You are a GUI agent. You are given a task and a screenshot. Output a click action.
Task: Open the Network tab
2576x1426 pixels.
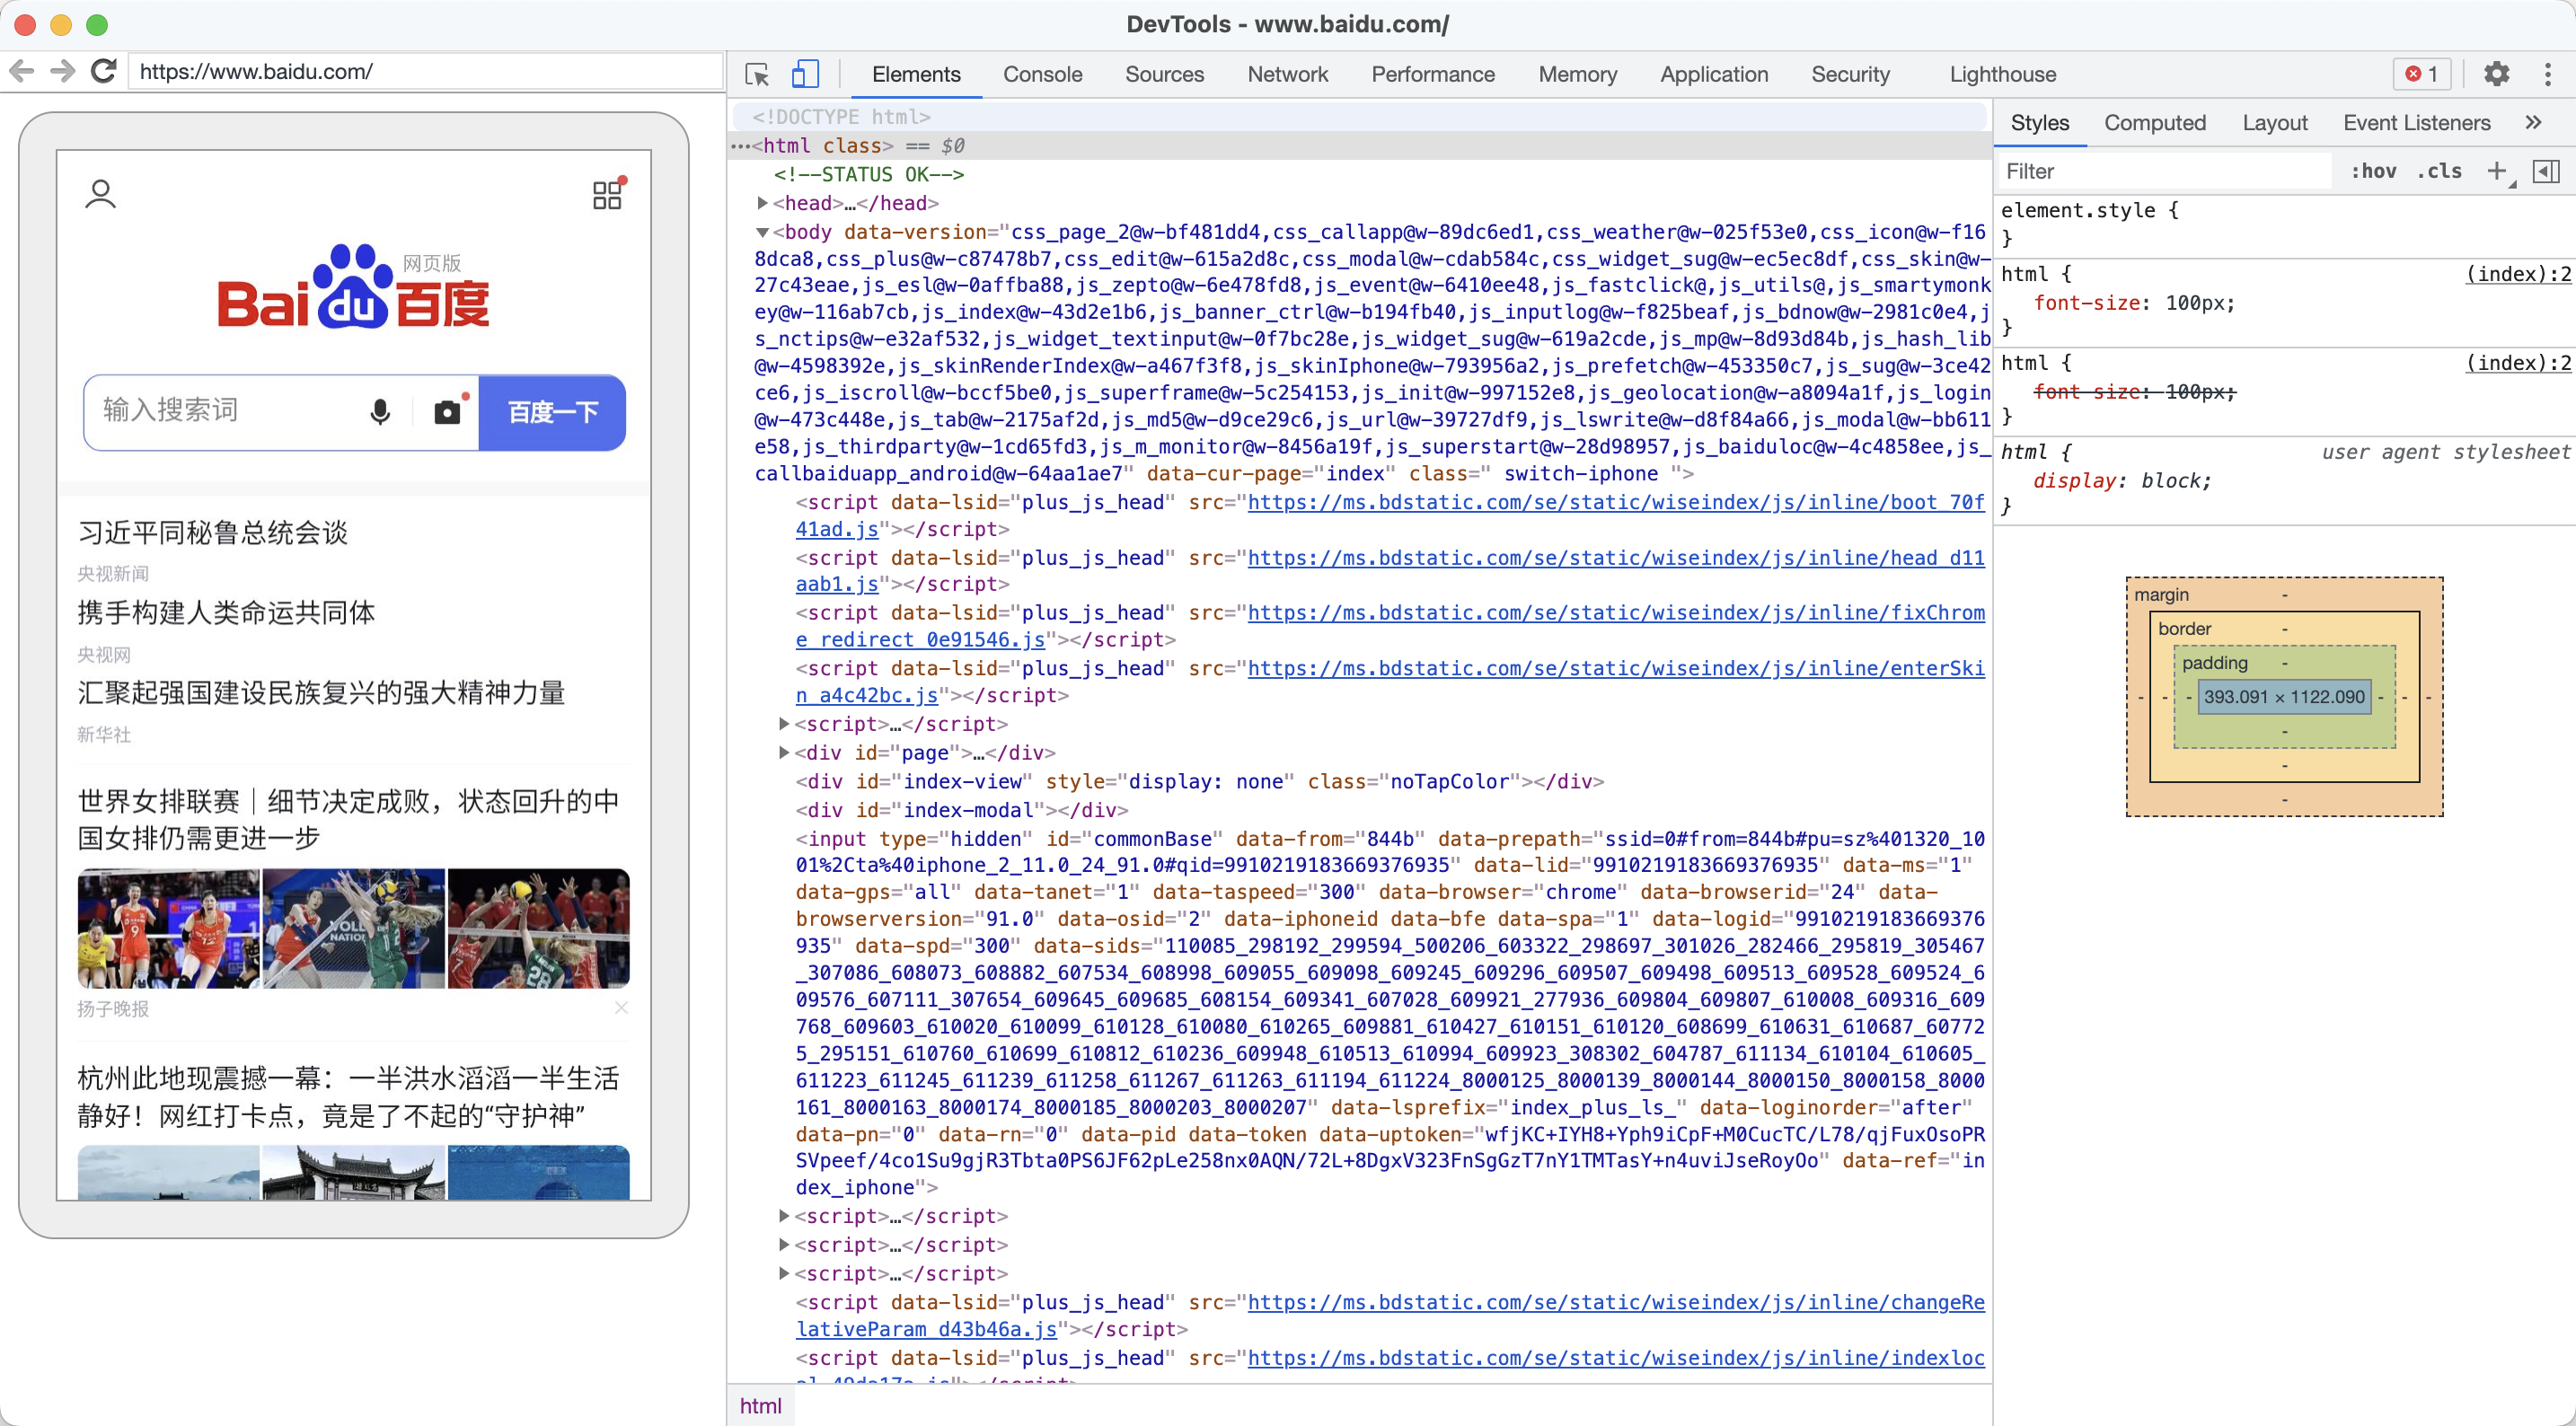point(1287,74)
